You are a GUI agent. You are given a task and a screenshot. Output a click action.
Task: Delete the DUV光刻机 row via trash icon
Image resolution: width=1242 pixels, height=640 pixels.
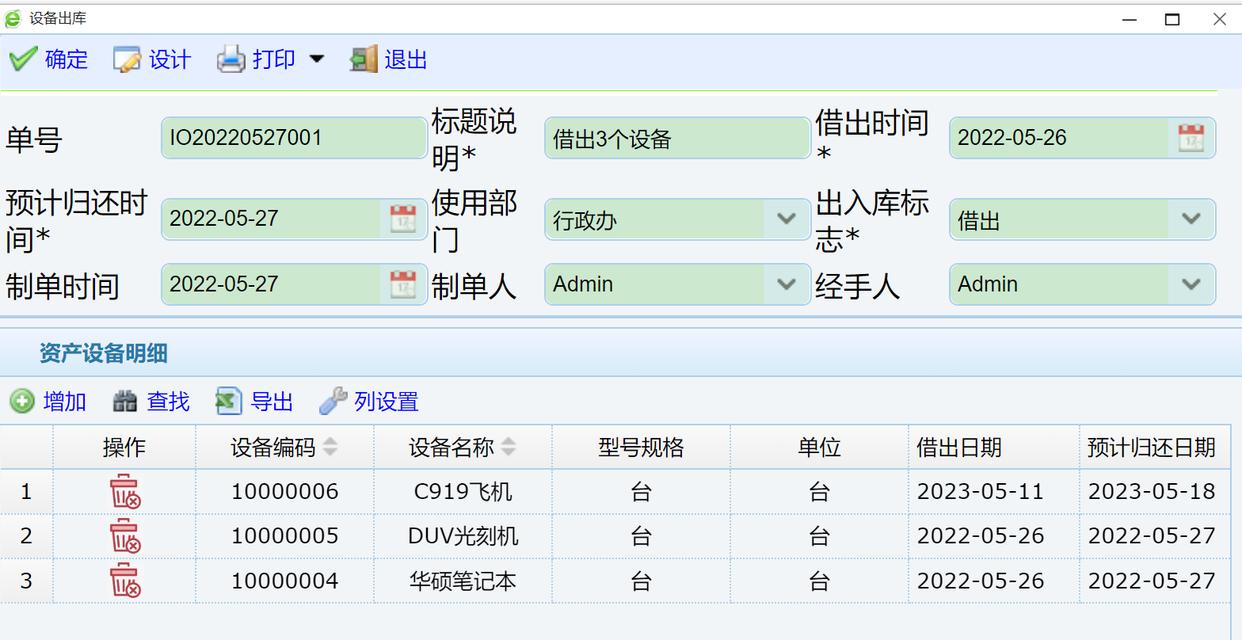[x=124, y=536]
